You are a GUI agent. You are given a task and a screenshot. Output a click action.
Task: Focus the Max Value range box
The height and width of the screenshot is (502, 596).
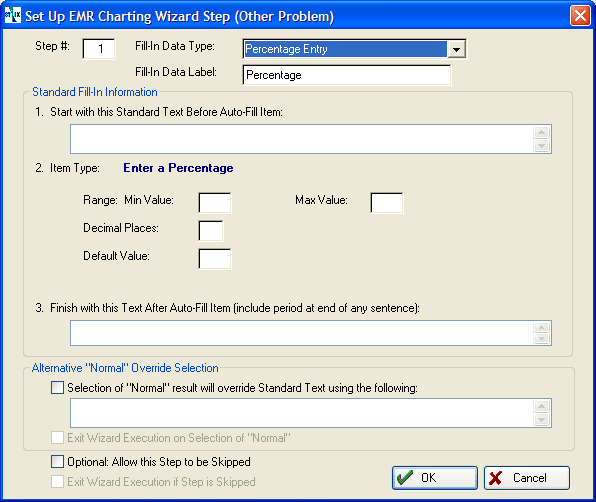click(x=387, y=203)
